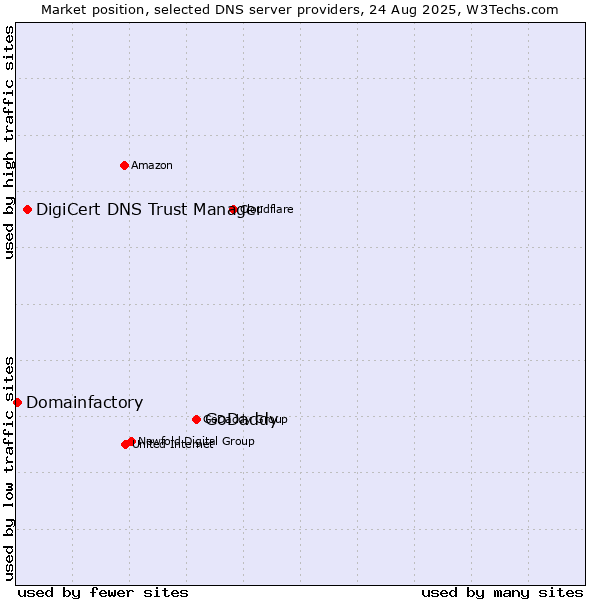
Task: Click the red marker for GoDaddy Group
Action: coord(196,419)
